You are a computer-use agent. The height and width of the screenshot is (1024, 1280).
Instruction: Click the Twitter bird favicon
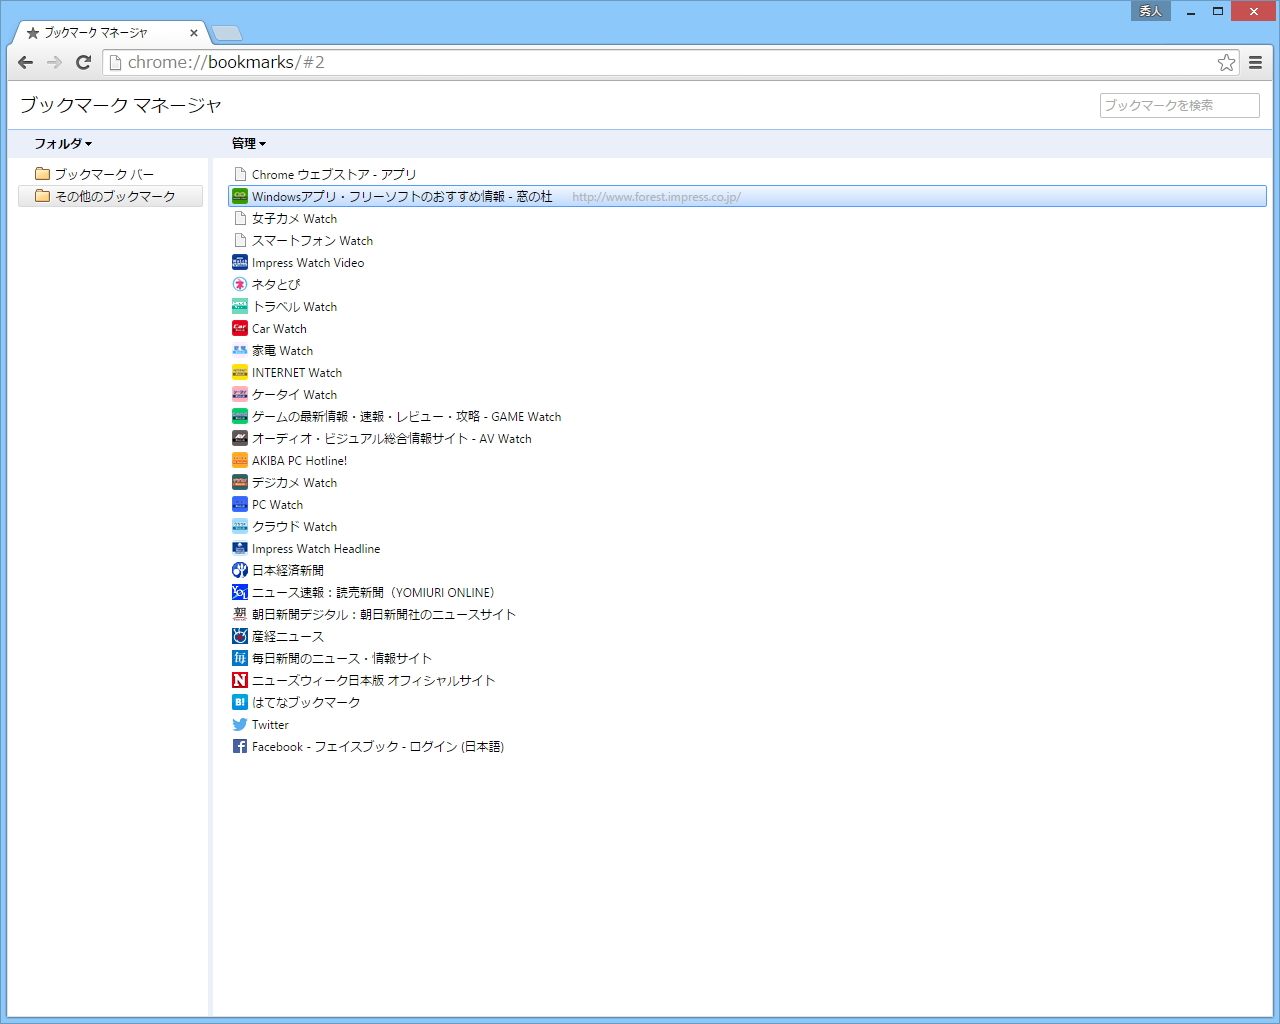tap(240, 724)
